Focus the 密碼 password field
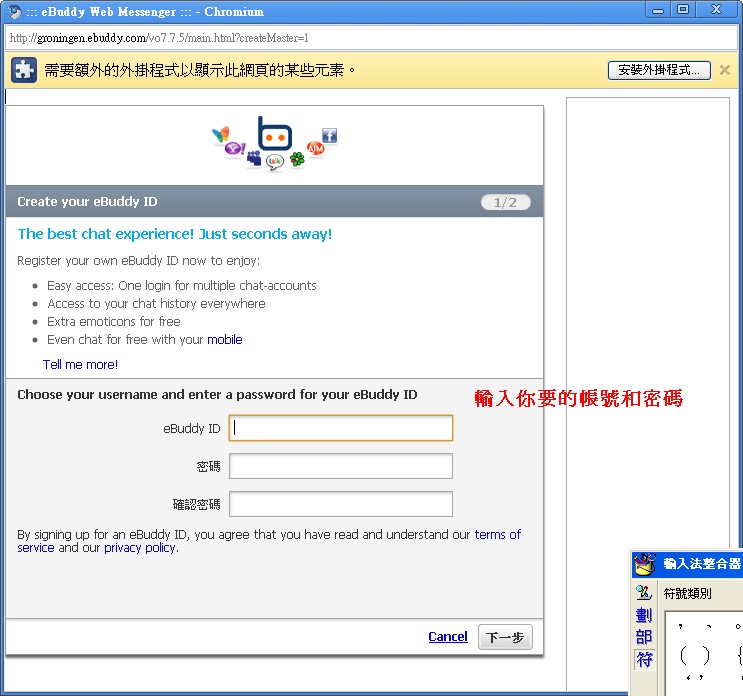Image resolution: width=743 pixels, height=696 pixels. pyautogui.click(x=341, y=466)
